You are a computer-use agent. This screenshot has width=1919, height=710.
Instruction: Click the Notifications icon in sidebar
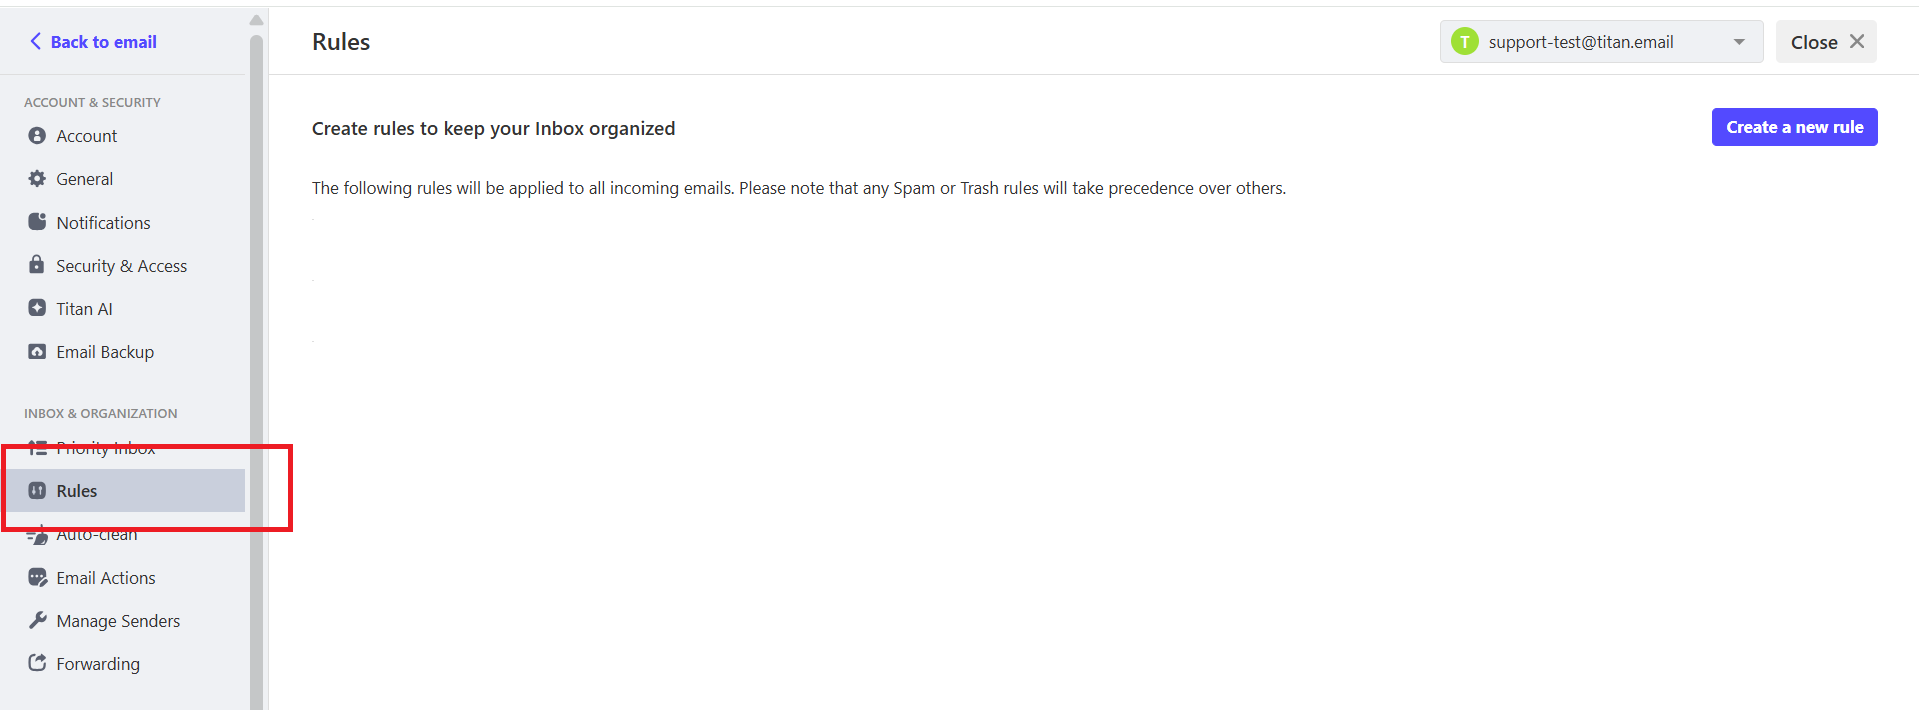tap(37, 222)
